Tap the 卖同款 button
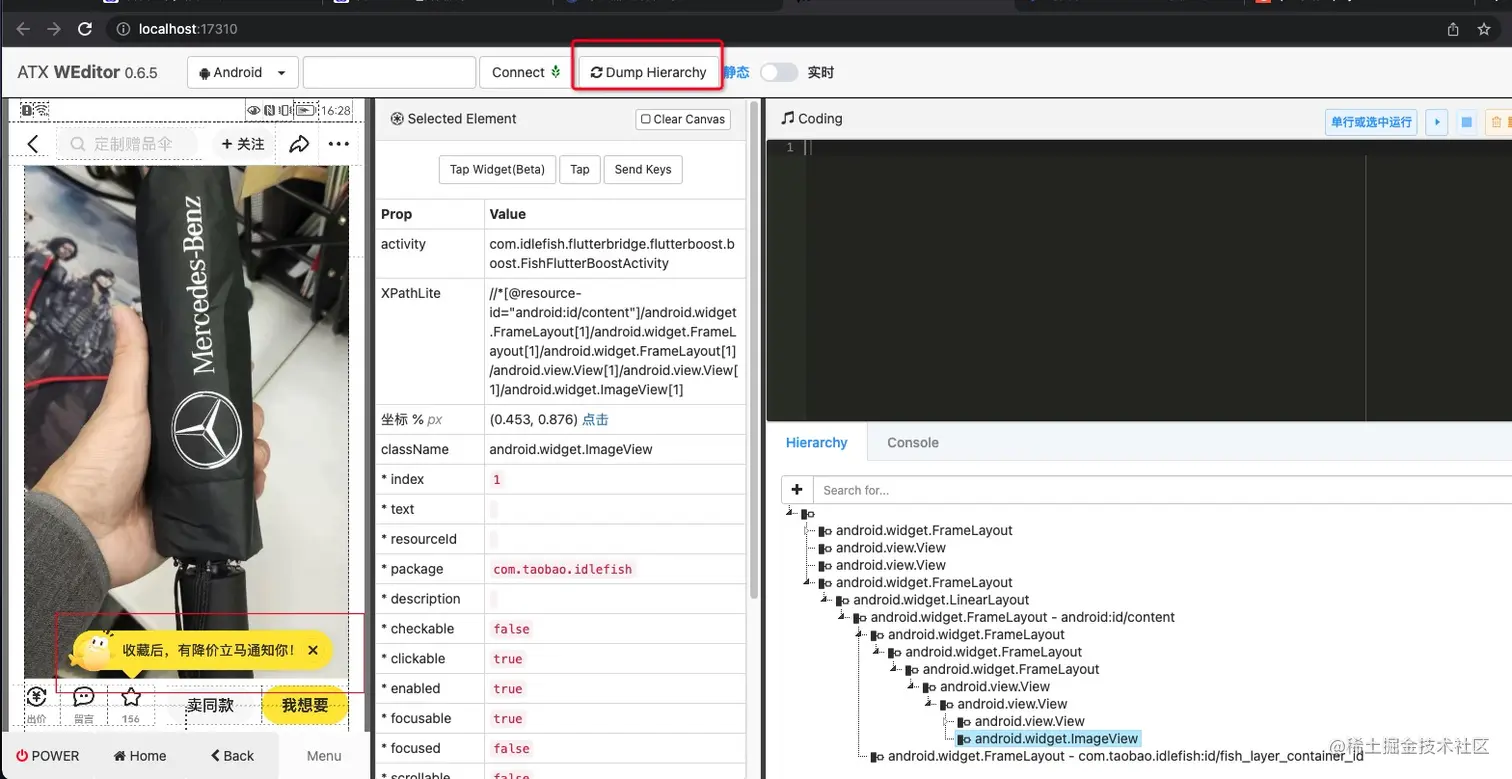 [210, 705]
